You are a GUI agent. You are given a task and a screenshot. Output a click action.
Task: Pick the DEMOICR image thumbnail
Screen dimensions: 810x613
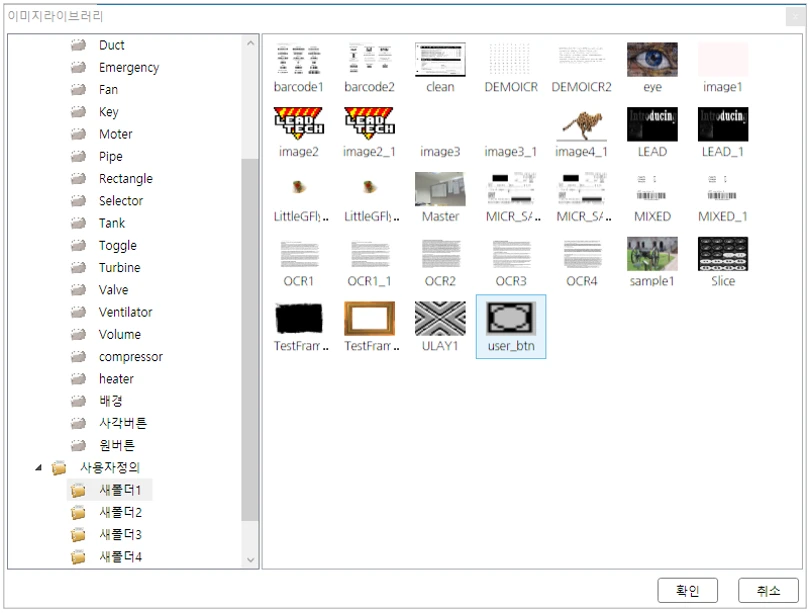tap(511, 59)
